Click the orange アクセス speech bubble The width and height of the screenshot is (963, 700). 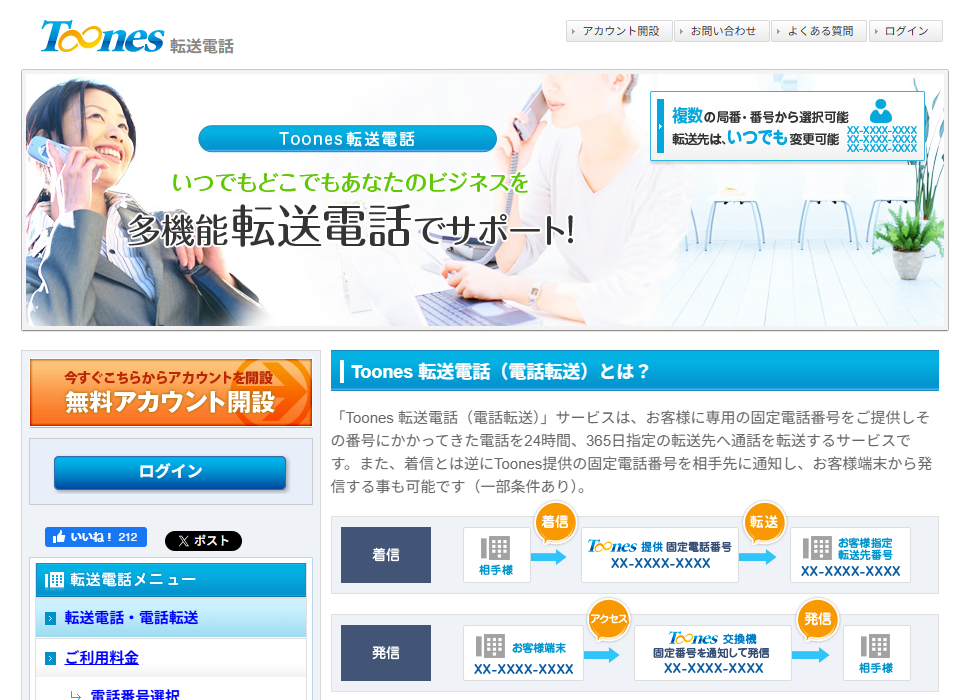coord(608,619)
